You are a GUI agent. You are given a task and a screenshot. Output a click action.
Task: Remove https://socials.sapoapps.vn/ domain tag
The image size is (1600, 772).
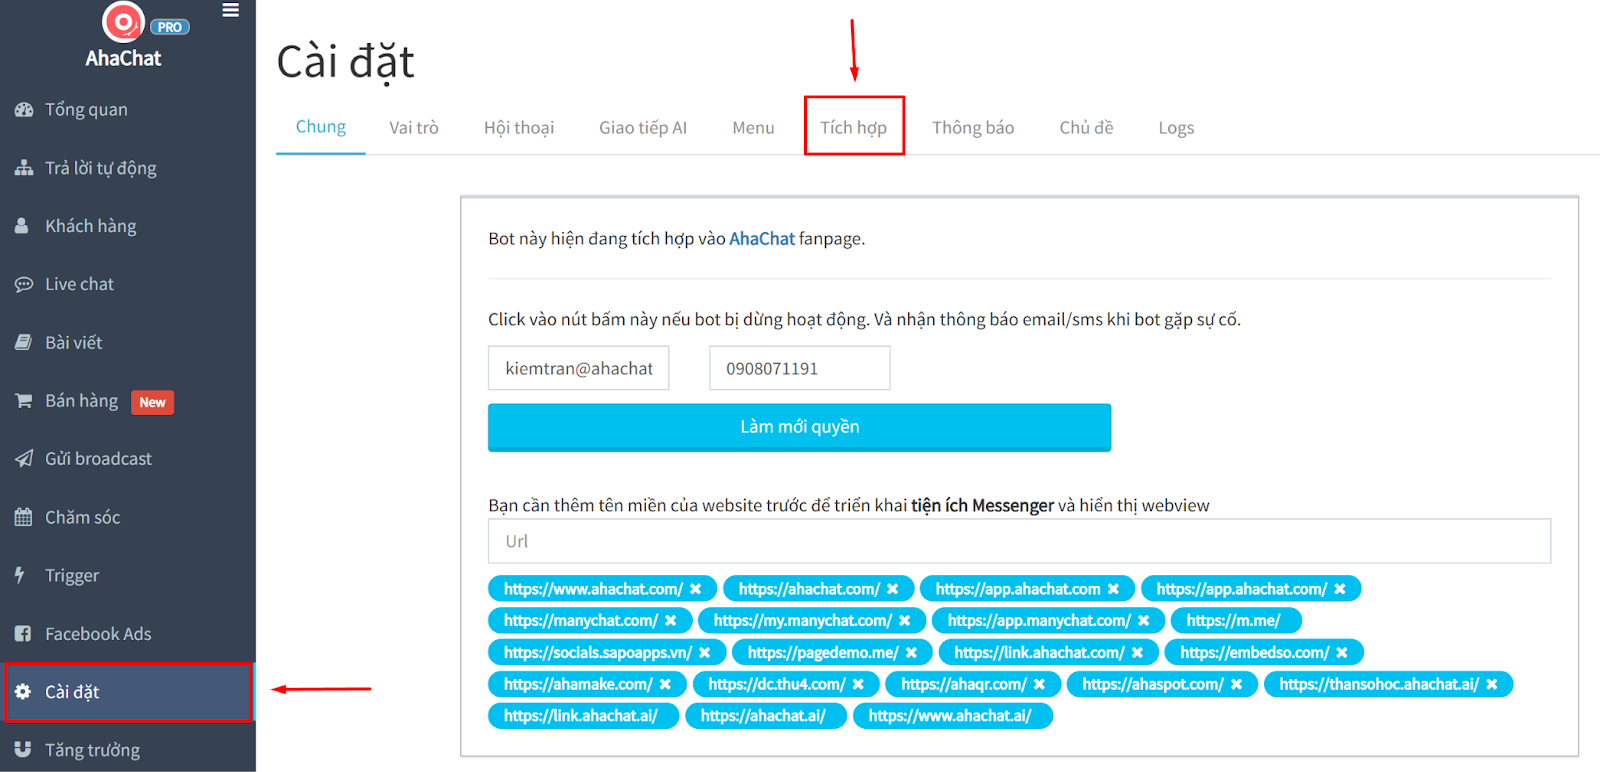pos(705,653)
